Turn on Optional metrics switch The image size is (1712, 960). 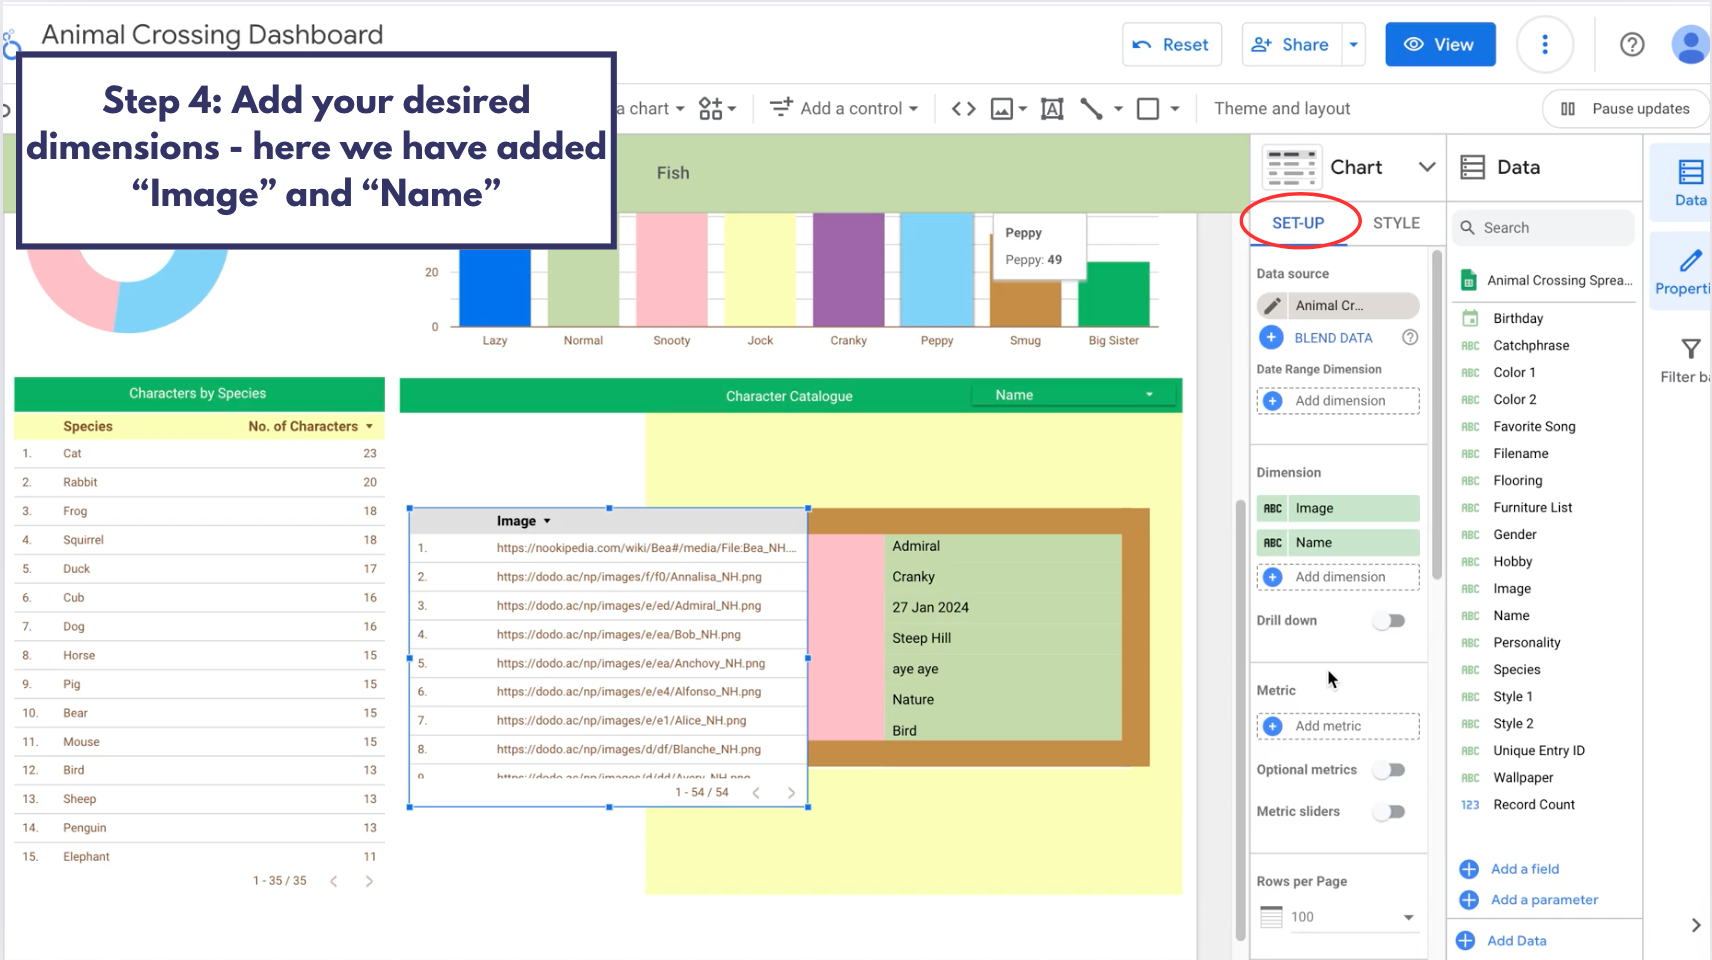[1389, 770]
